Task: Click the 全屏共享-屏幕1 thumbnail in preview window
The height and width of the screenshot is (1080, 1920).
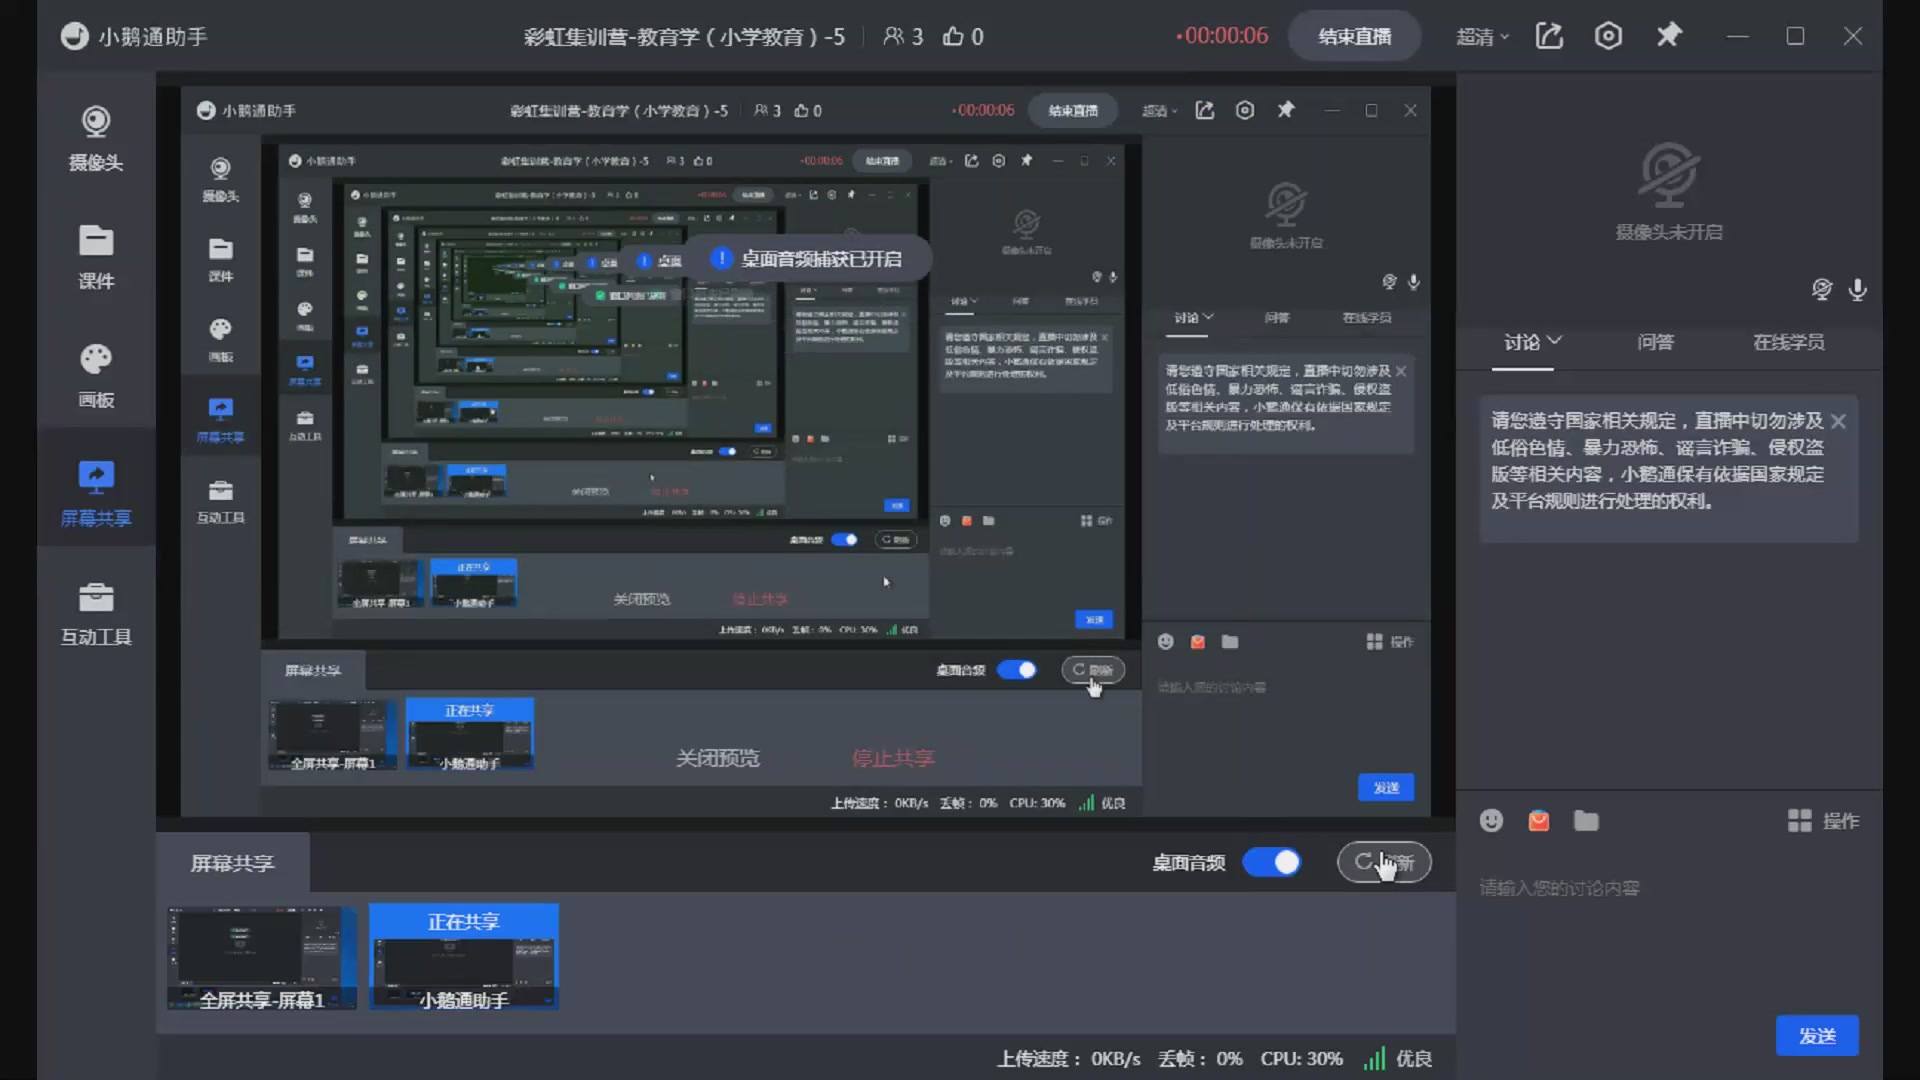Action: [x=332, y=735]
